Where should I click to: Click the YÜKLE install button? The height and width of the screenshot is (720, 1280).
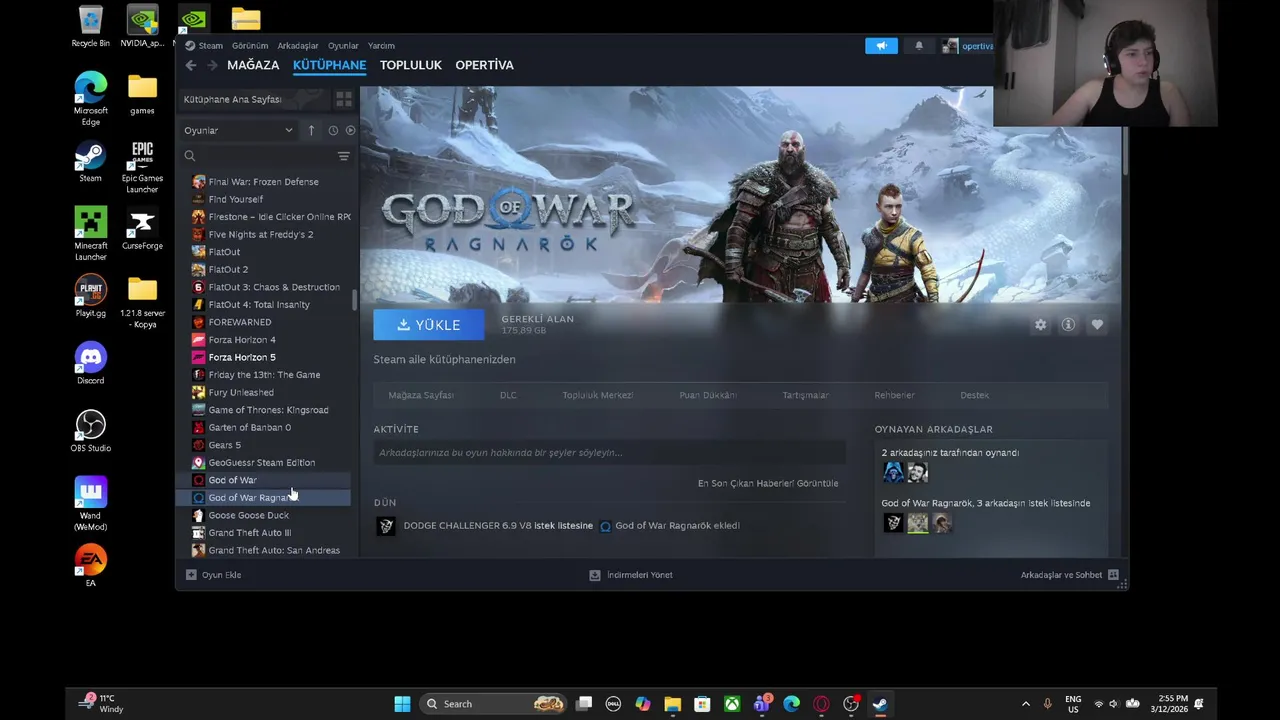(428, 325)
